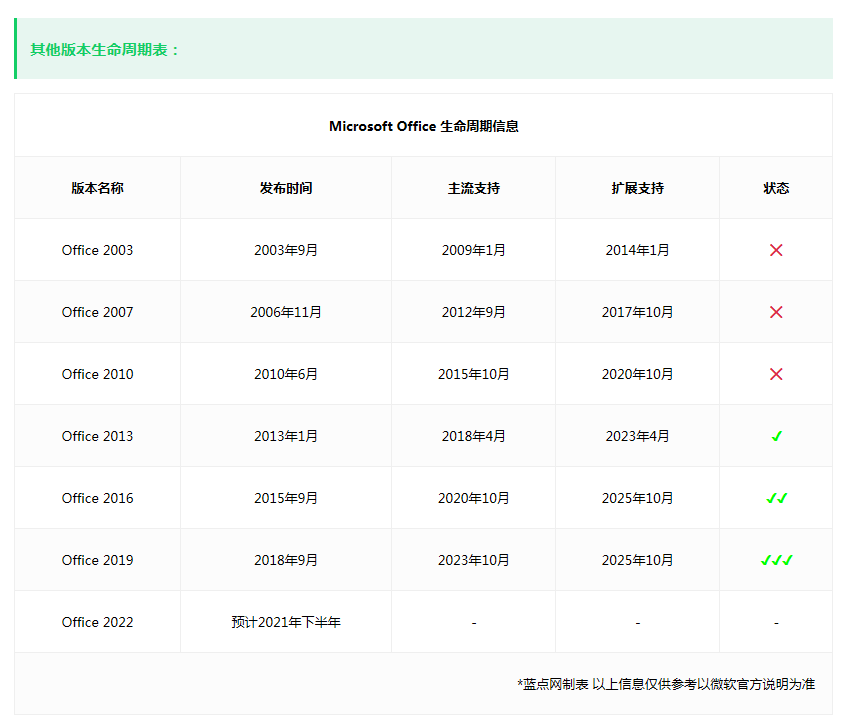Viewport: 846px width, 726px height.
Task: Select the Office 2019 cell
Action: coord(98,560)
